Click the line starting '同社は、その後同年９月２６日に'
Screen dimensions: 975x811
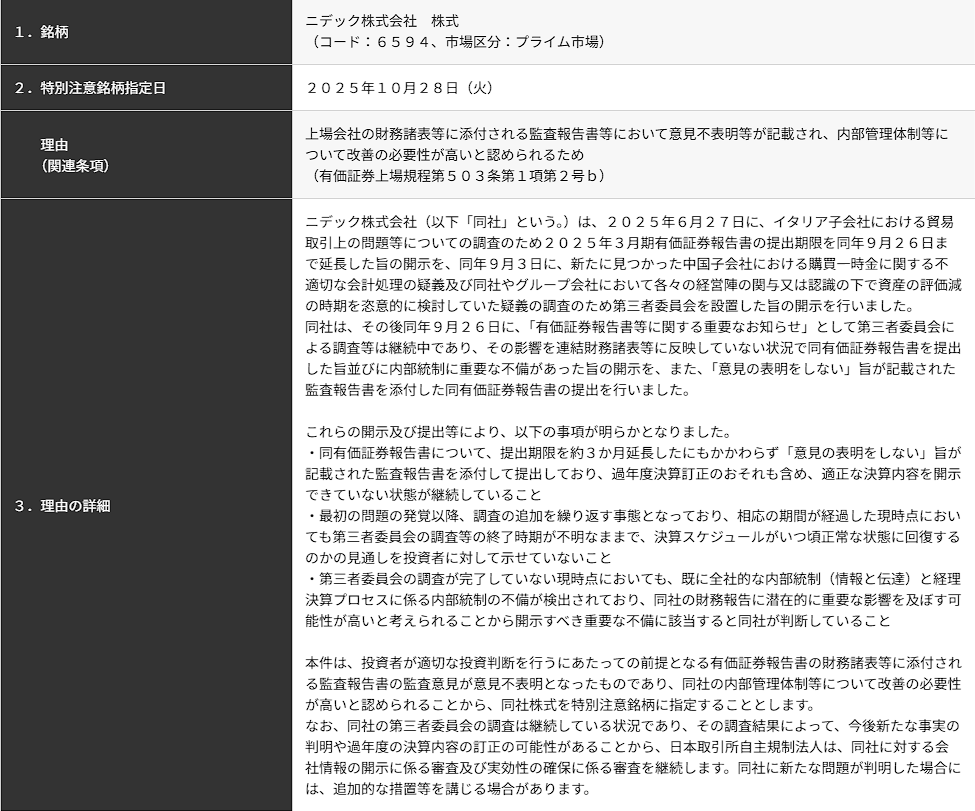click(x=629, y=327)
